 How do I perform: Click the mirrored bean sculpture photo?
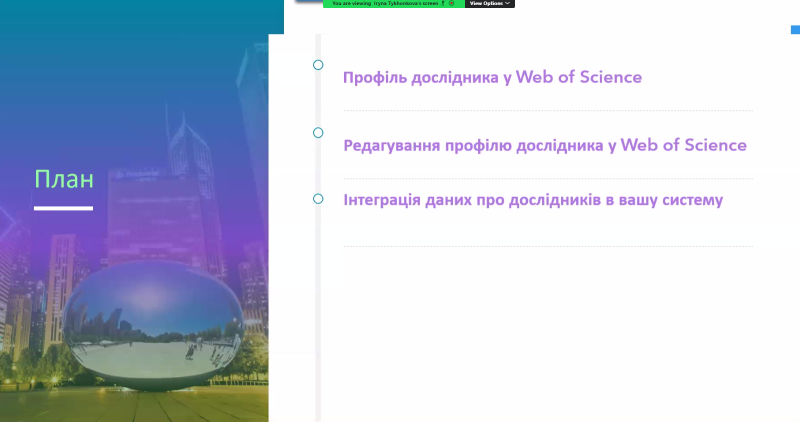point(153,326)
